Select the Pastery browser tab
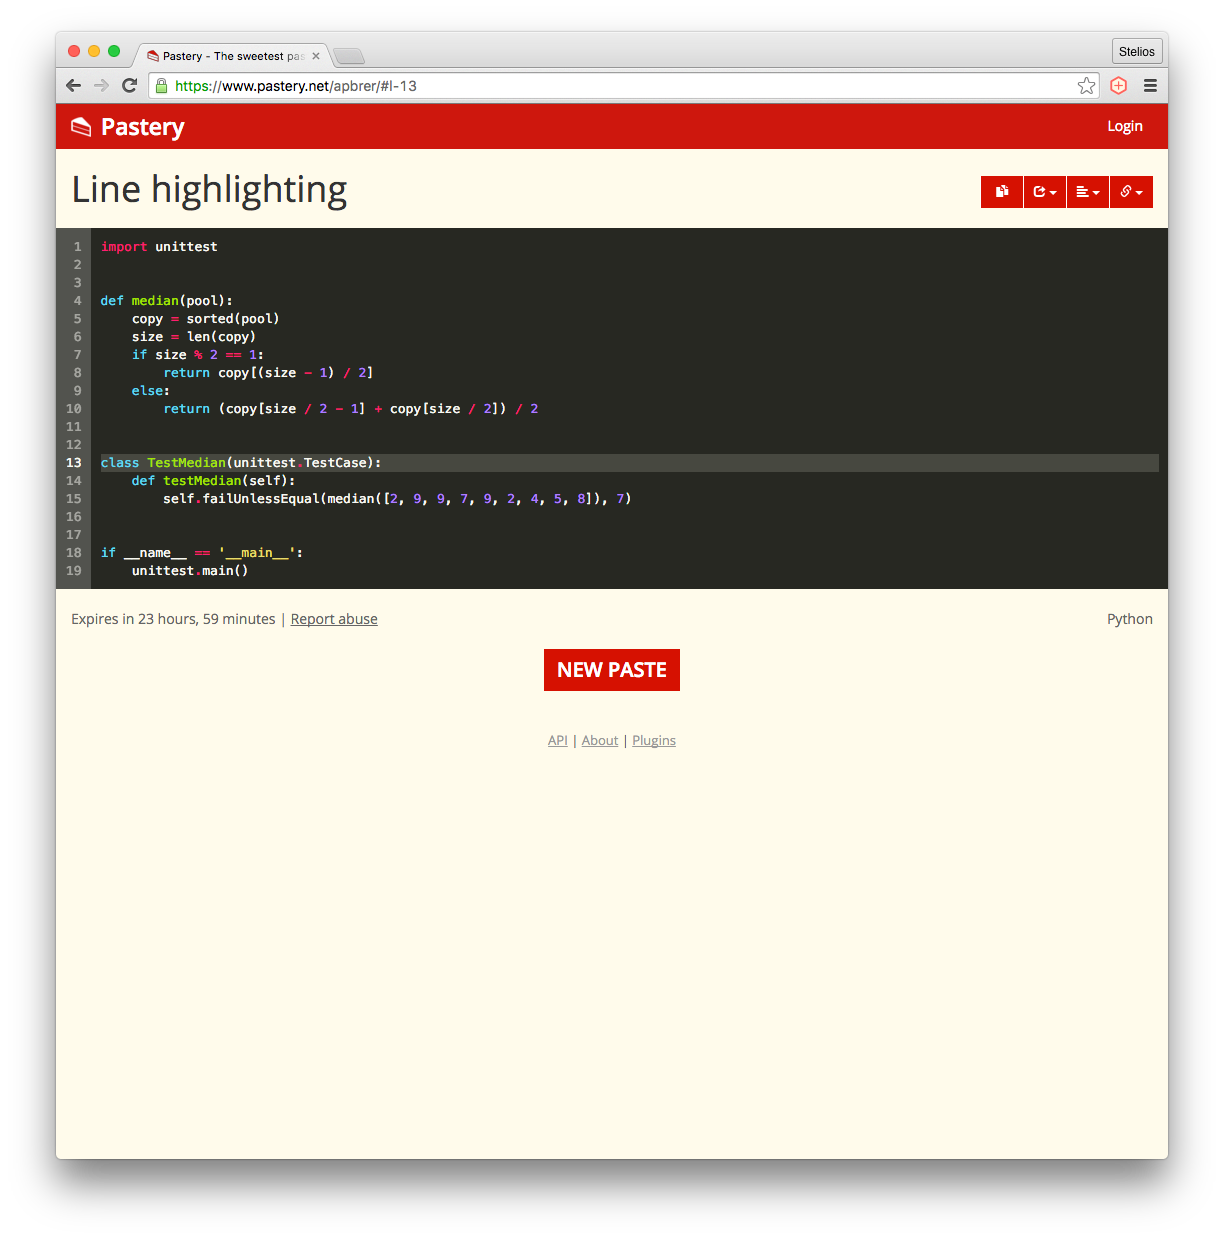 tap(230, 56)
